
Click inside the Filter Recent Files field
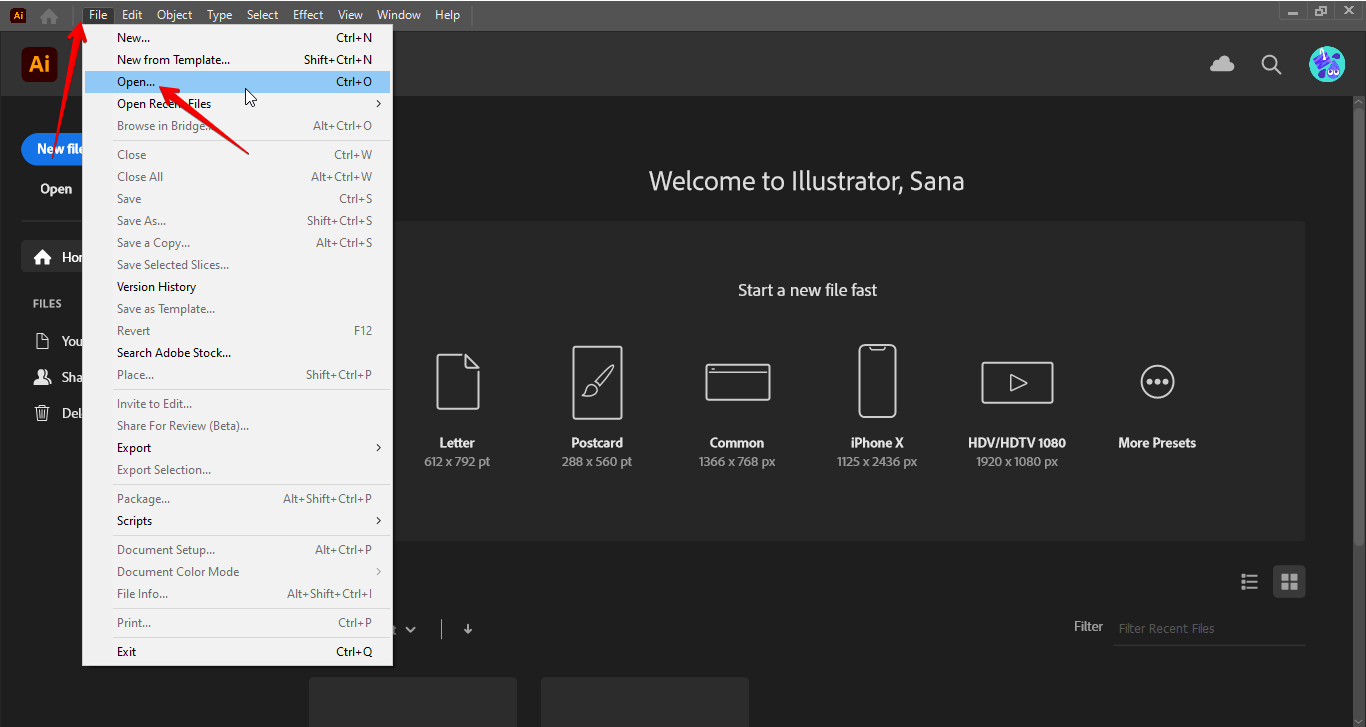[1200, 628]
